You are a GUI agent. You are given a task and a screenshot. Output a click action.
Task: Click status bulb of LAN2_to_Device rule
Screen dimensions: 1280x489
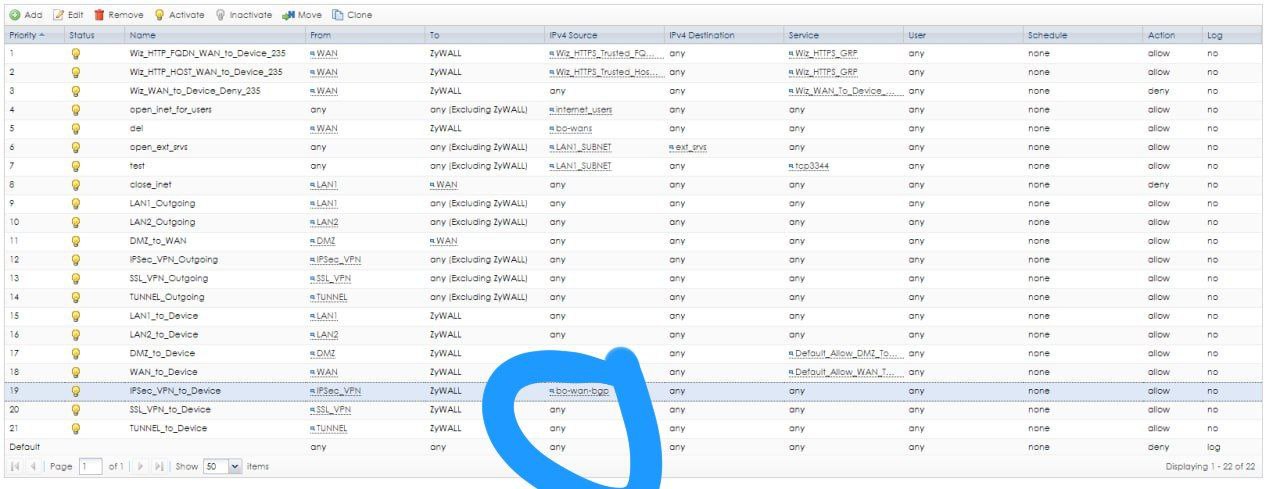(x=75, y=335)
